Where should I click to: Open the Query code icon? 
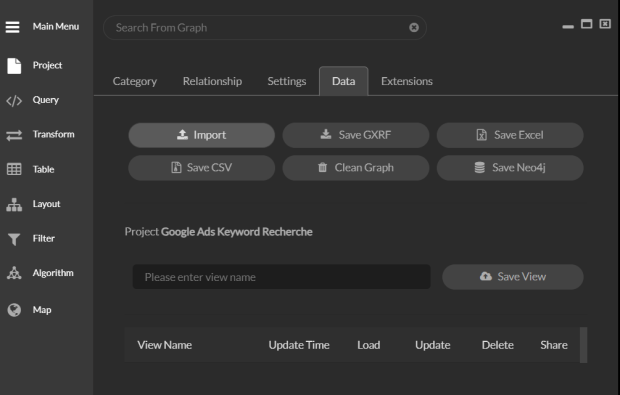pos(14,101)
